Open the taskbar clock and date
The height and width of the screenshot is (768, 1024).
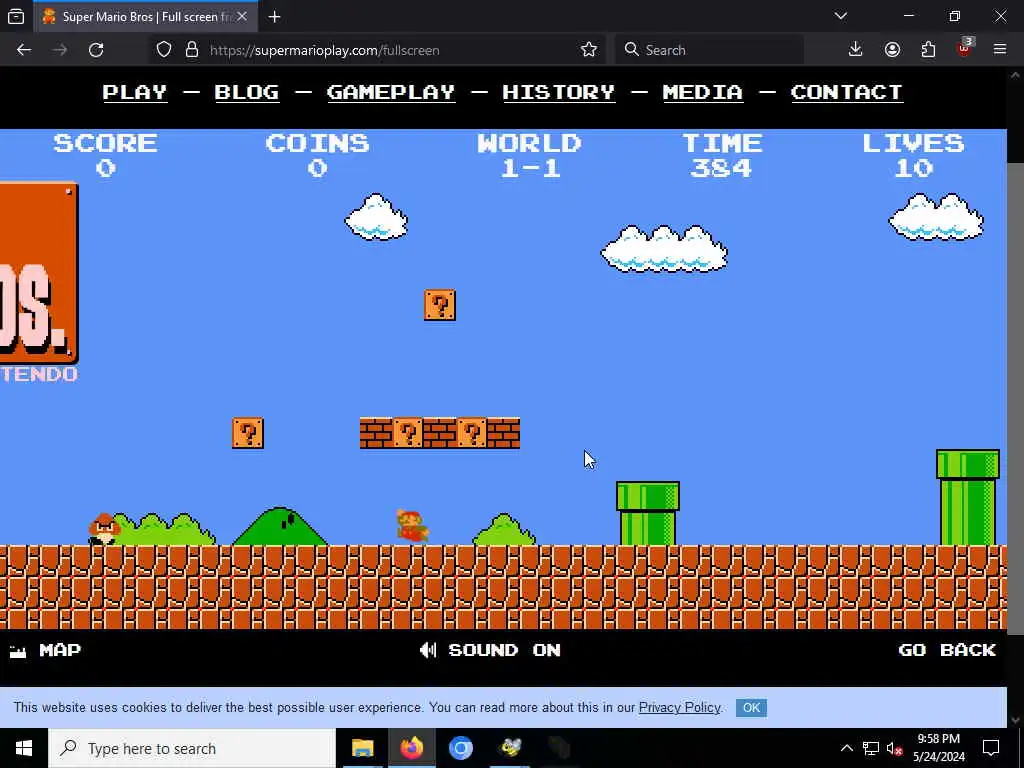click(x=938, y=748)
